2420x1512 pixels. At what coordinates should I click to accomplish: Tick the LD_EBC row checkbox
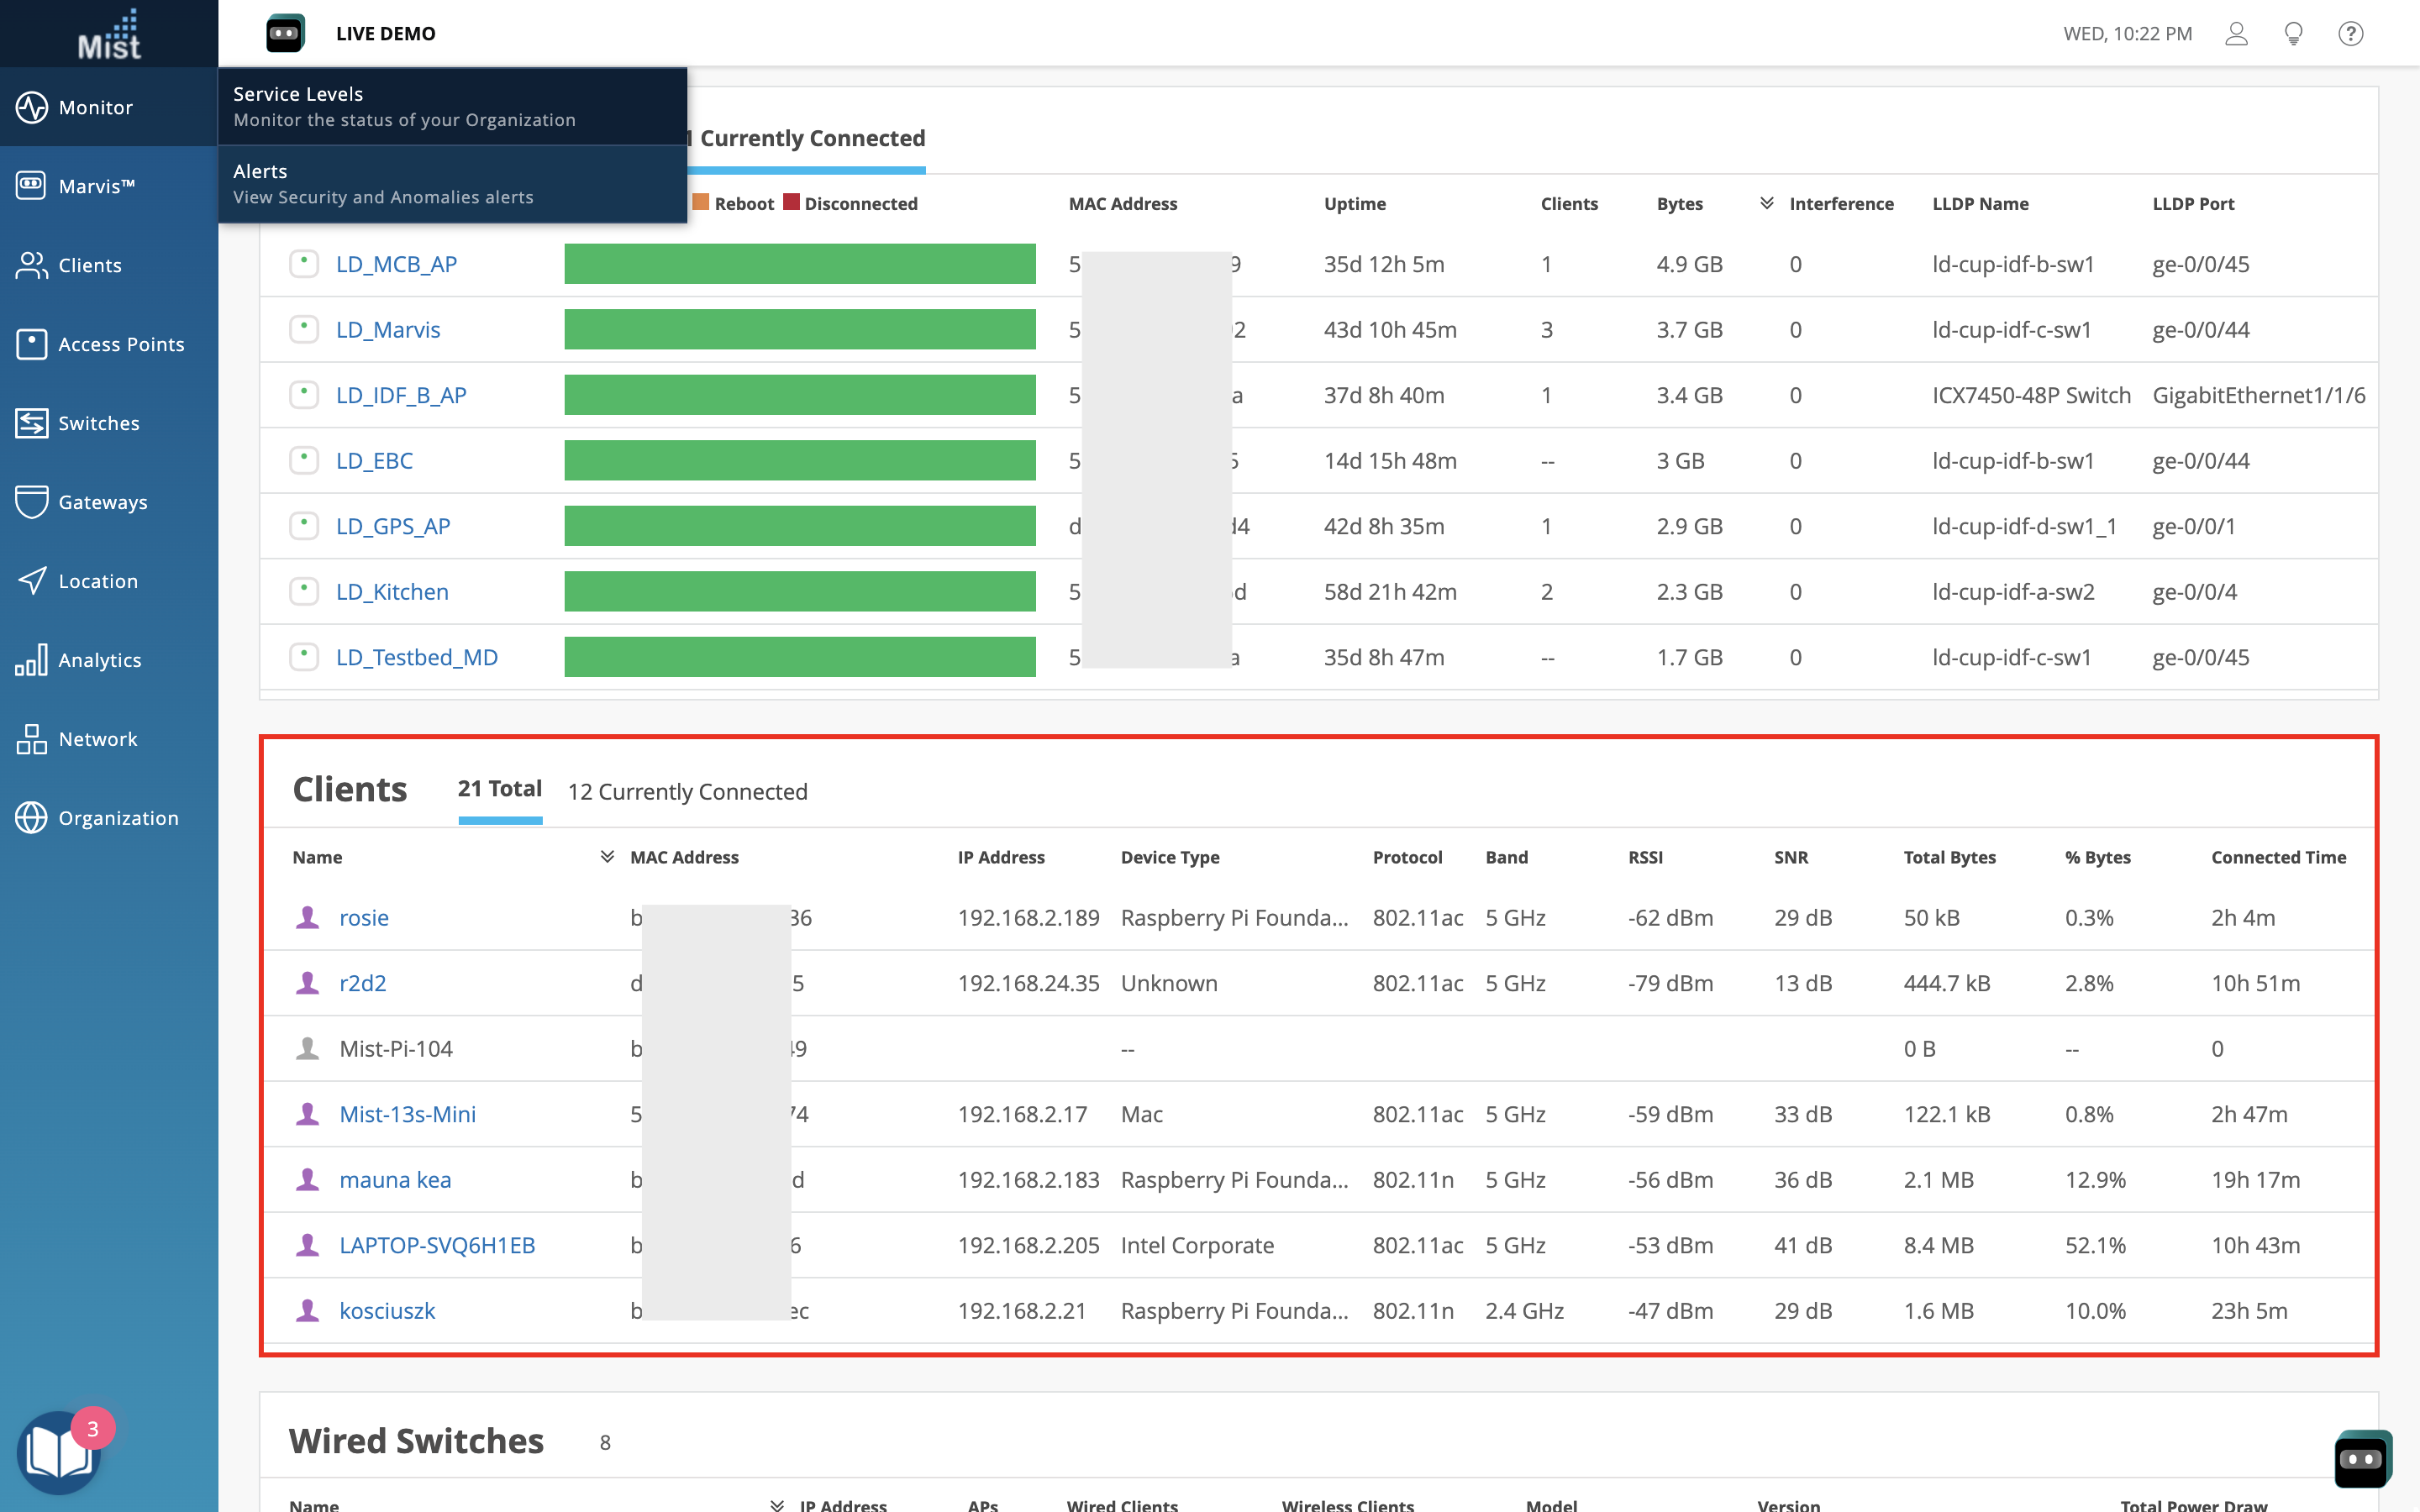[303, 460]
